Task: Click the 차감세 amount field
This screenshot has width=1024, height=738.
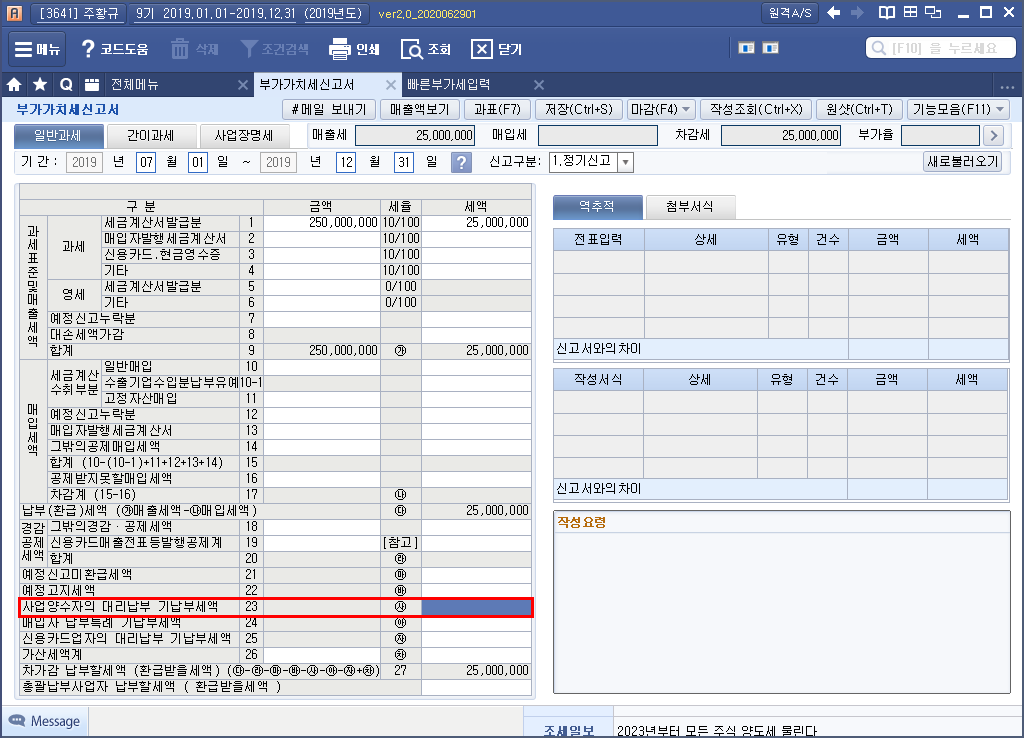Action: [x=780, y=135]
